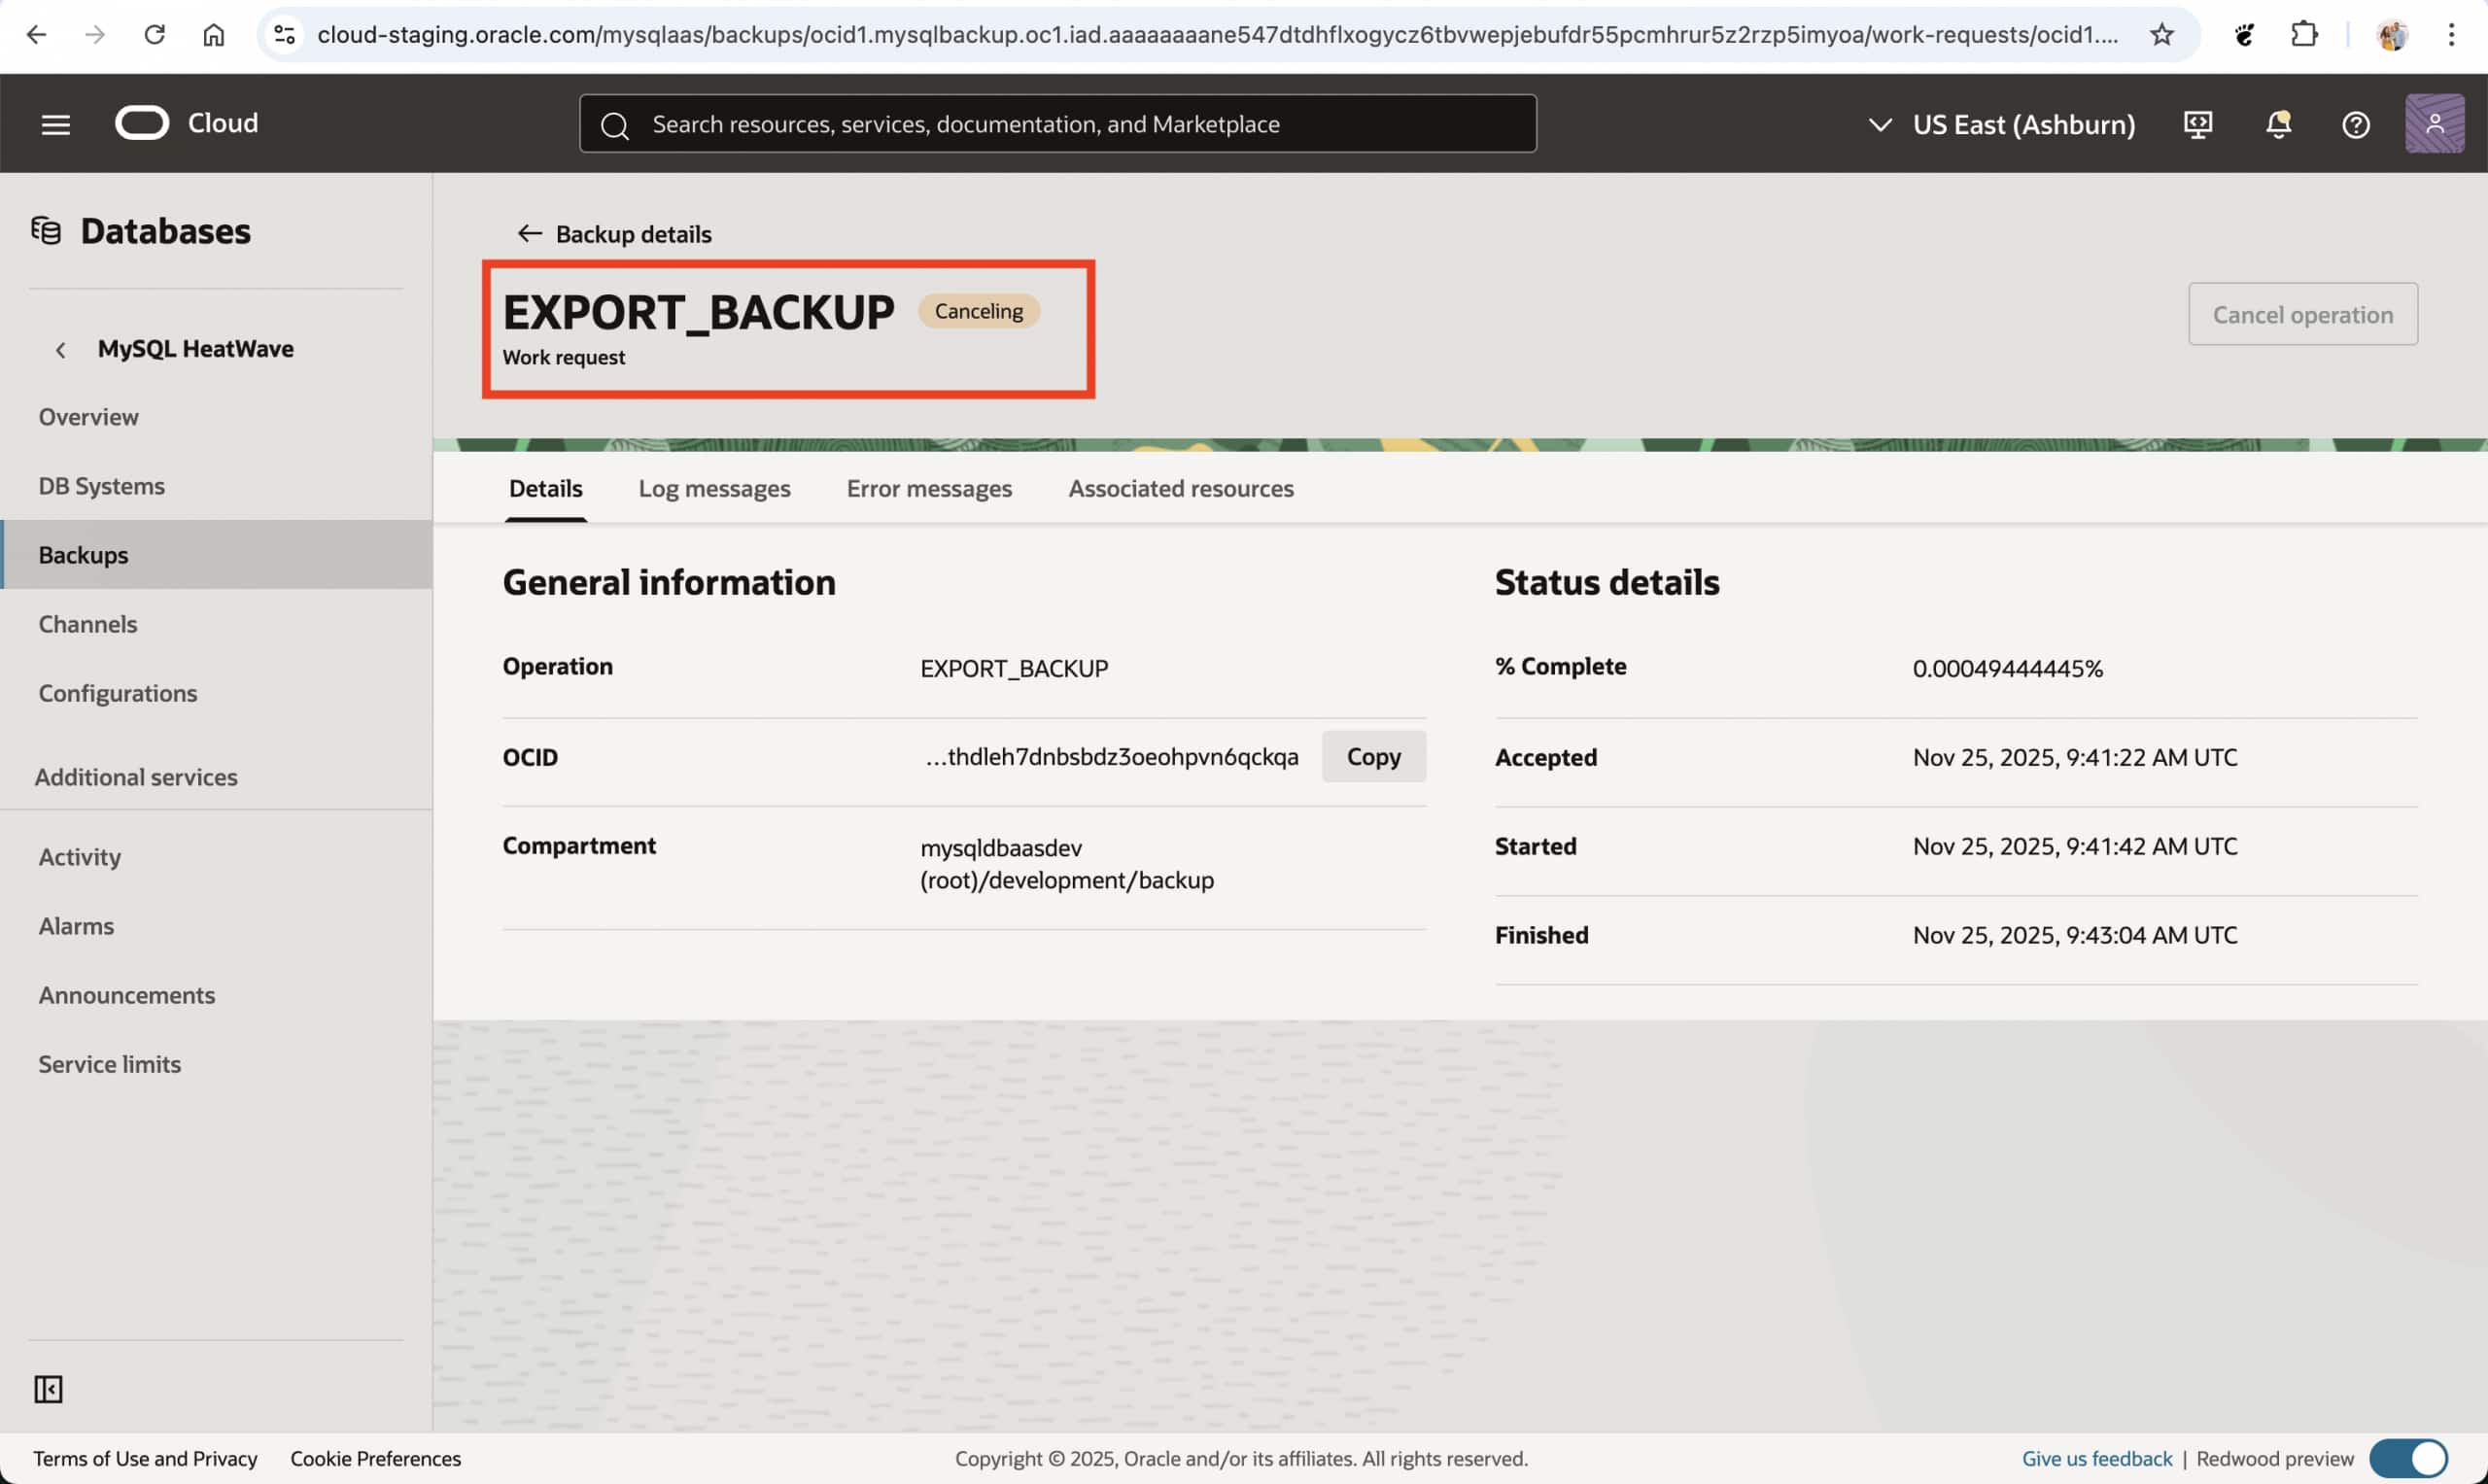
Task: Bookmark this page with star icon
Action: tap(2161, 35)
